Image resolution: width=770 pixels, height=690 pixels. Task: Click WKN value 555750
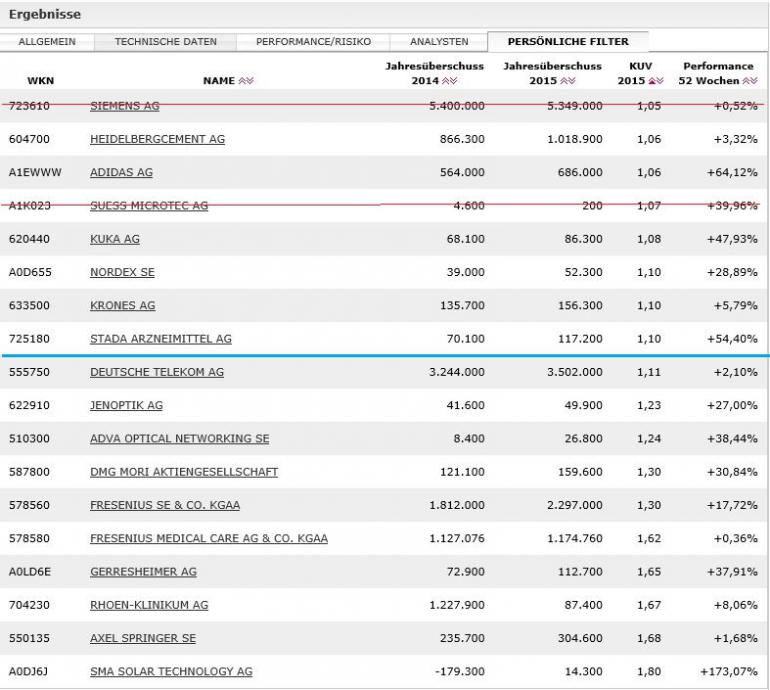pos(29,372)
